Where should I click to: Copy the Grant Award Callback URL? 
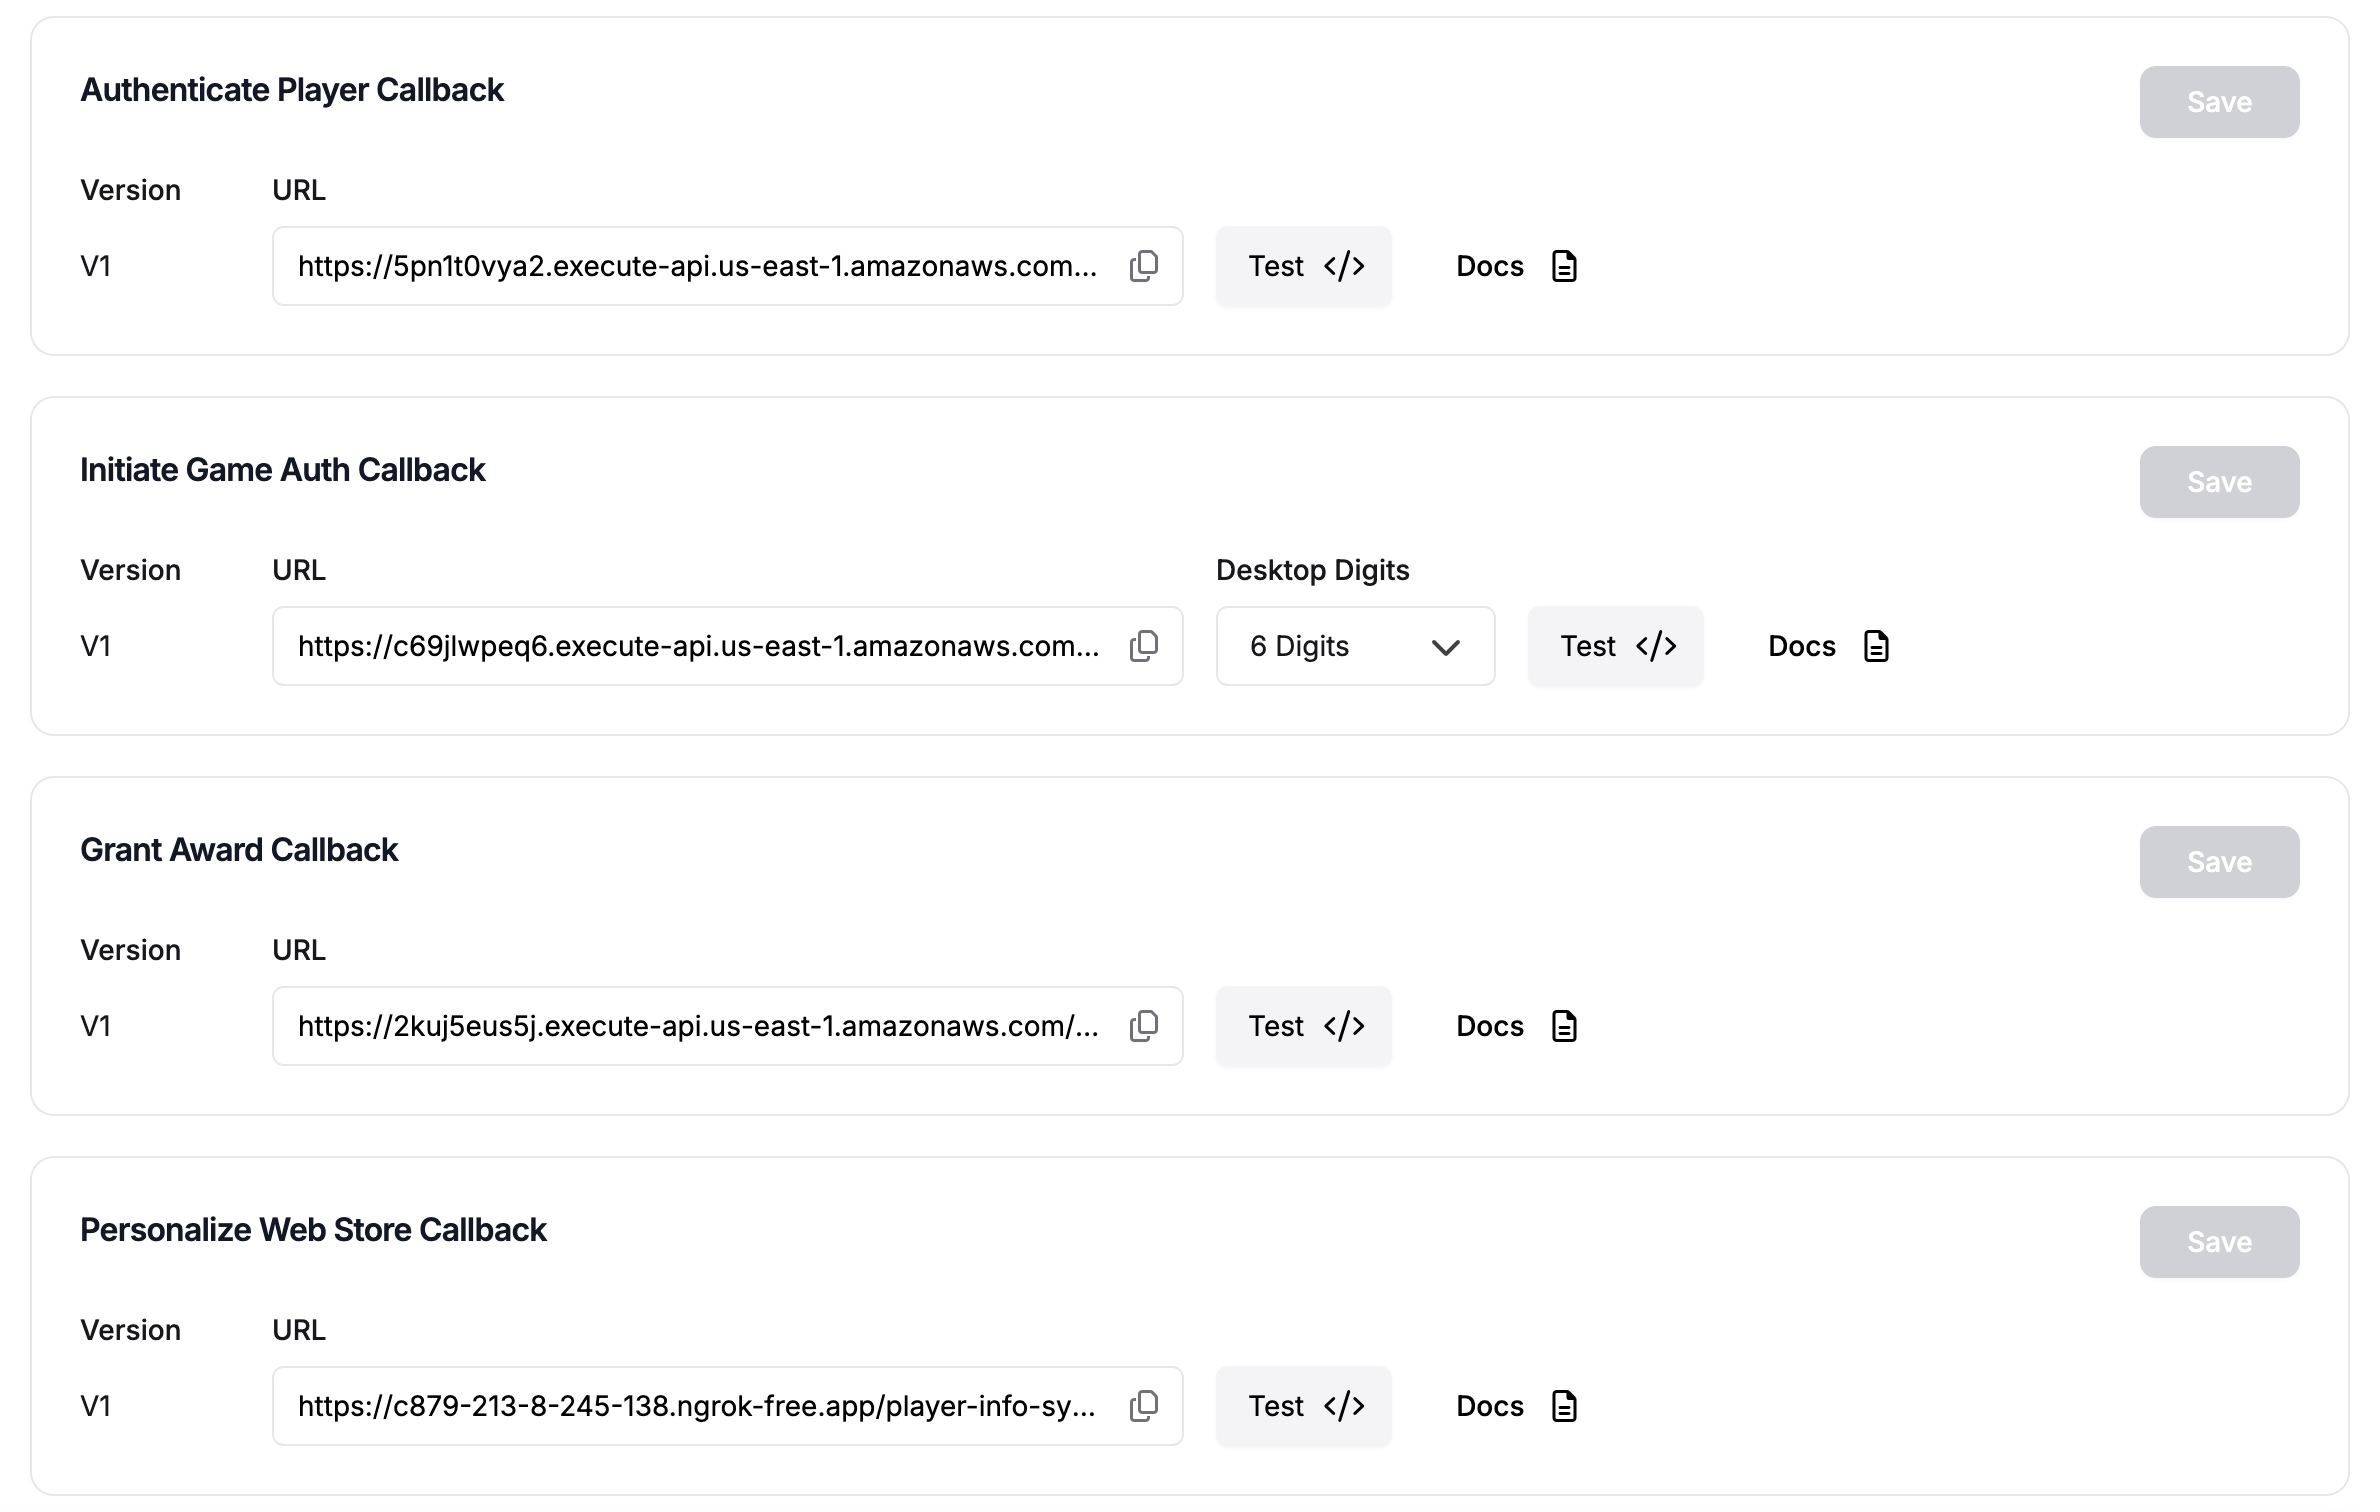pyautogui.click(x=1144, y=1026)
